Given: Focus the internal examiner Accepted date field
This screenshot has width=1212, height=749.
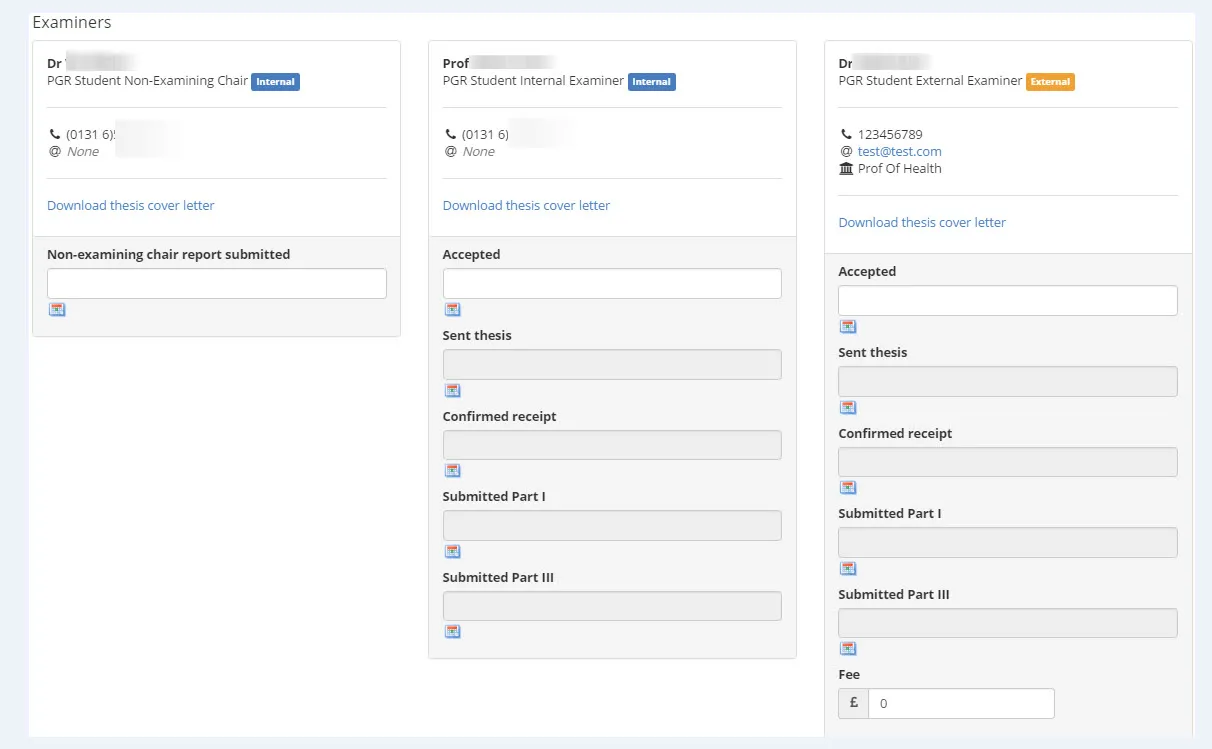Looking at the screenshot, I should [x=612, y=283].
